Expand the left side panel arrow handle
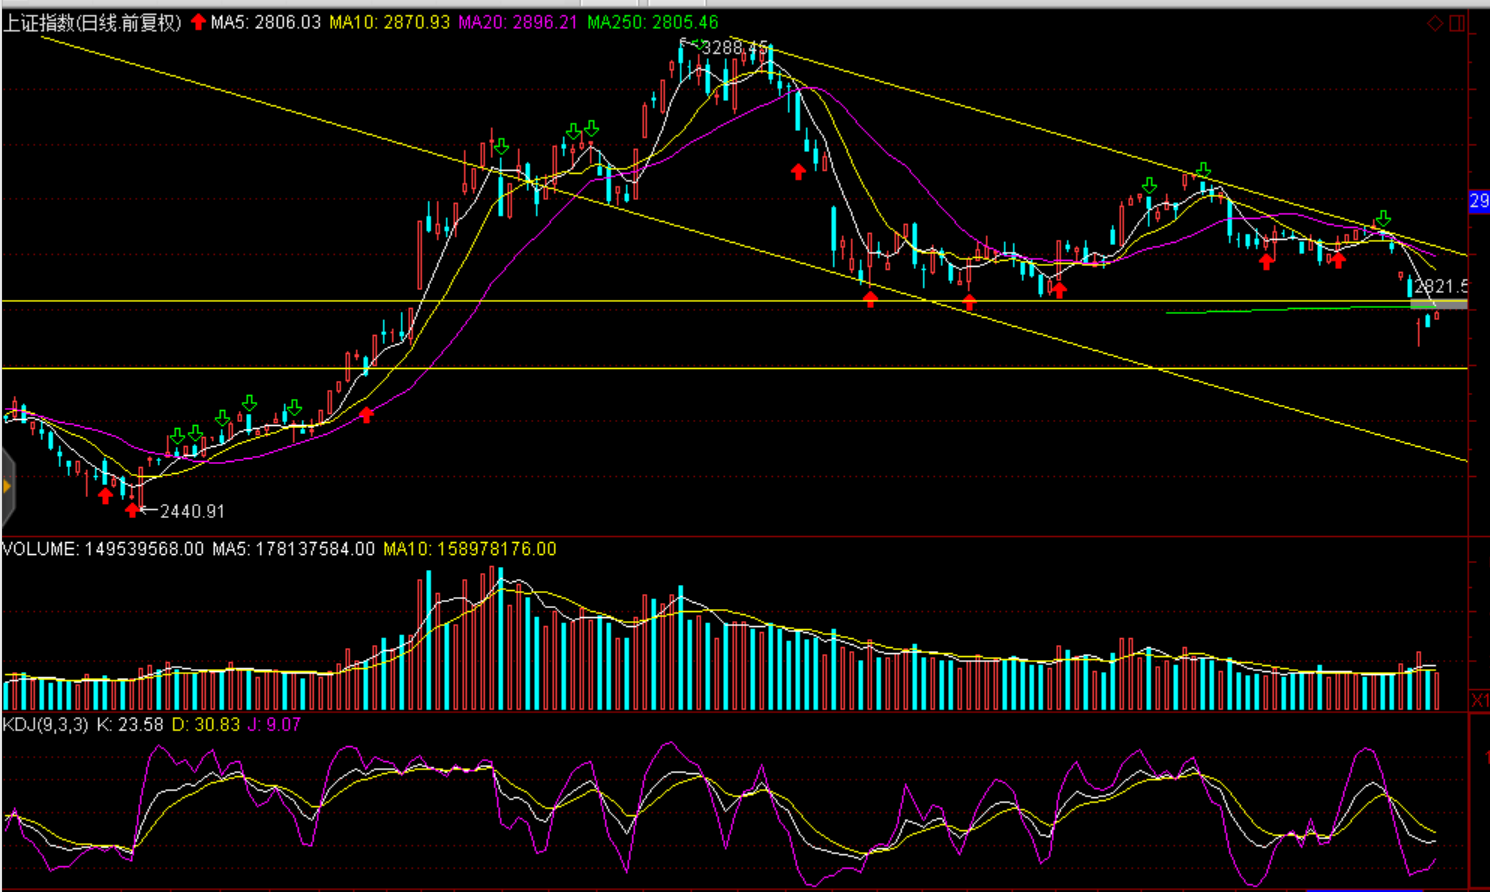The width and height of the screenshot is (1490, 892). pos(7,487)
